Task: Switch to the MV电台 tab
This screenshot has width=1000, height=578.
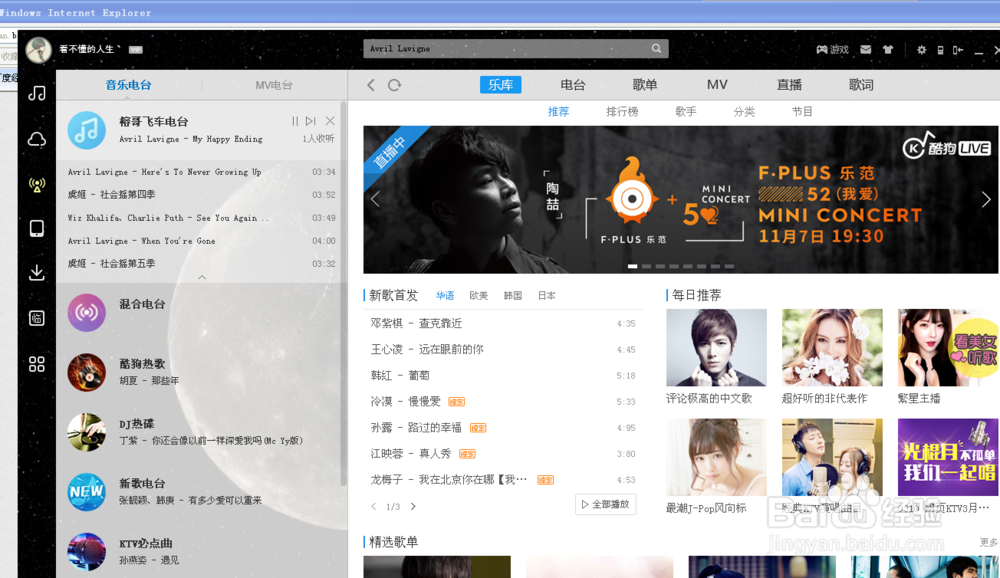Action: 274,85
